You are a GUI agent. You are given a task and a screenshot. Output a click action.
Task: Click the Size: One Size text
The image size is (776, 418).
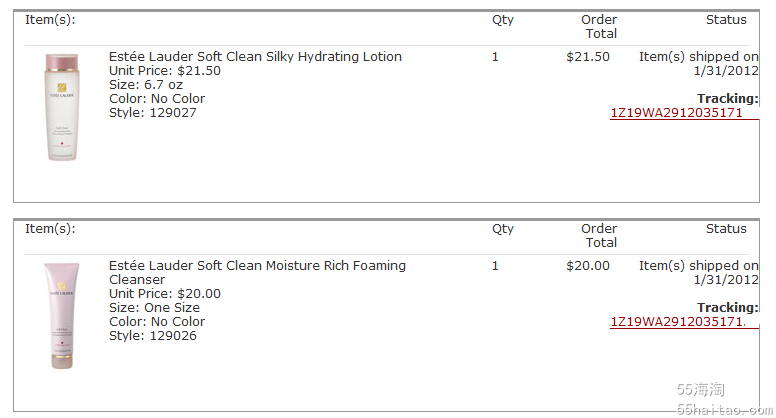point(154,308)
